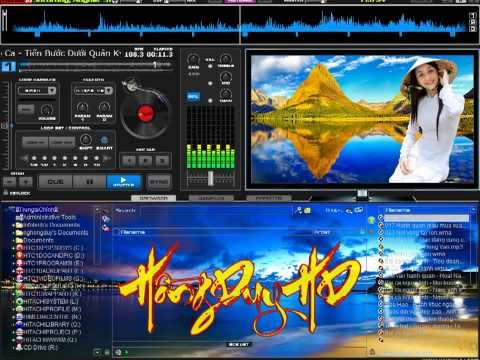Trigger hot cue button 1

pos(129,161)
